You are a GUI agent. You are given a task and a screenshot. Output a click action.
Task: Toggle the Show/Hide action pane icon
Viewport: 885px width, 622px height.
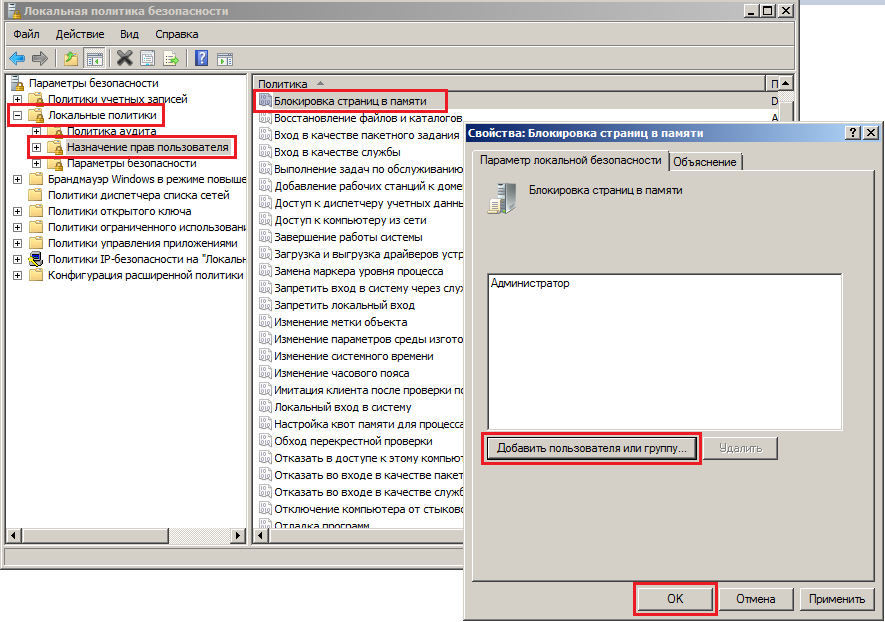(x=225, y=58)
